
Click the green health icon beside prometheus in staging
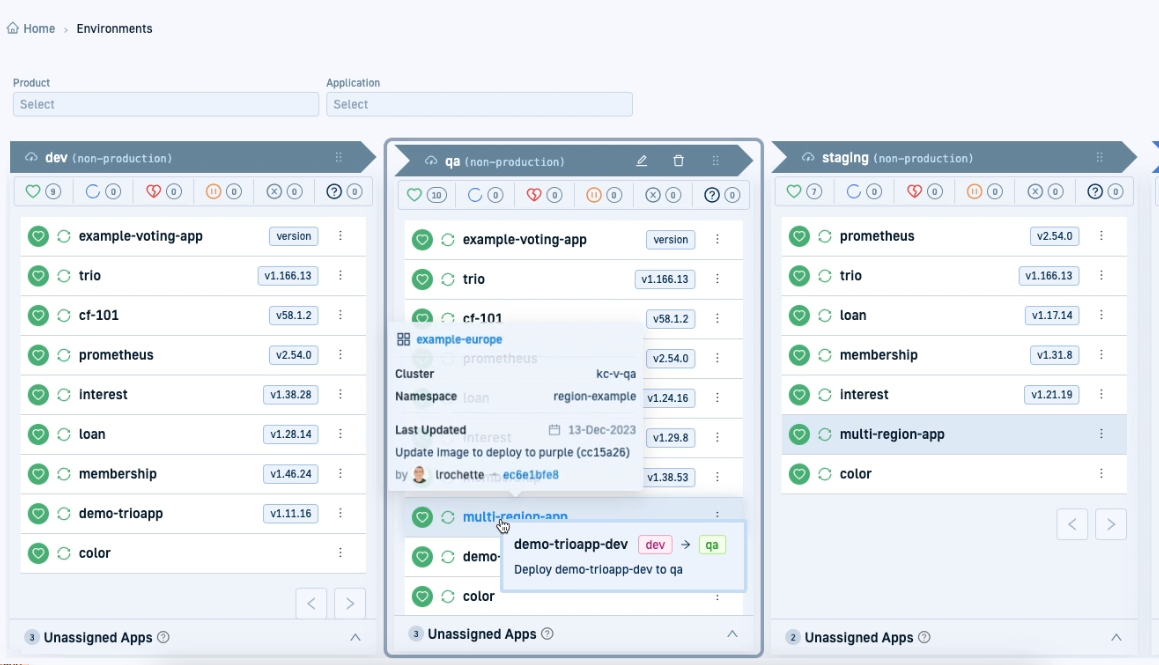799,236
